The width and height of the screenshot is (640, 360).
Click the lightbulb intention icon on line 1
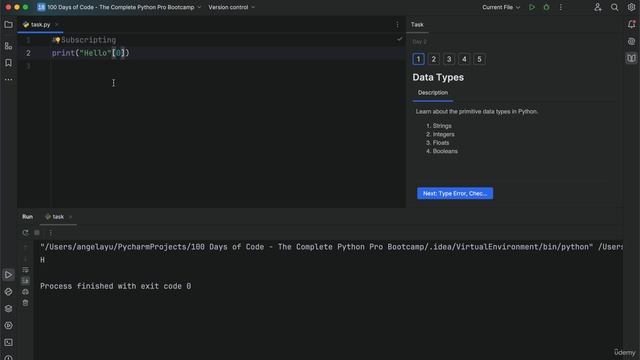[57, 40]
